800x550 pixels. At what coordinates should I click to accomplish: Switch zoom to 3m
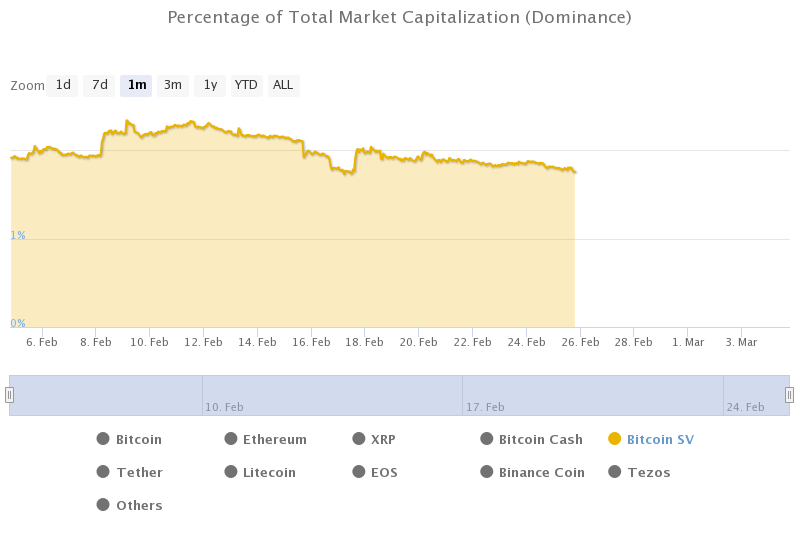173,85
